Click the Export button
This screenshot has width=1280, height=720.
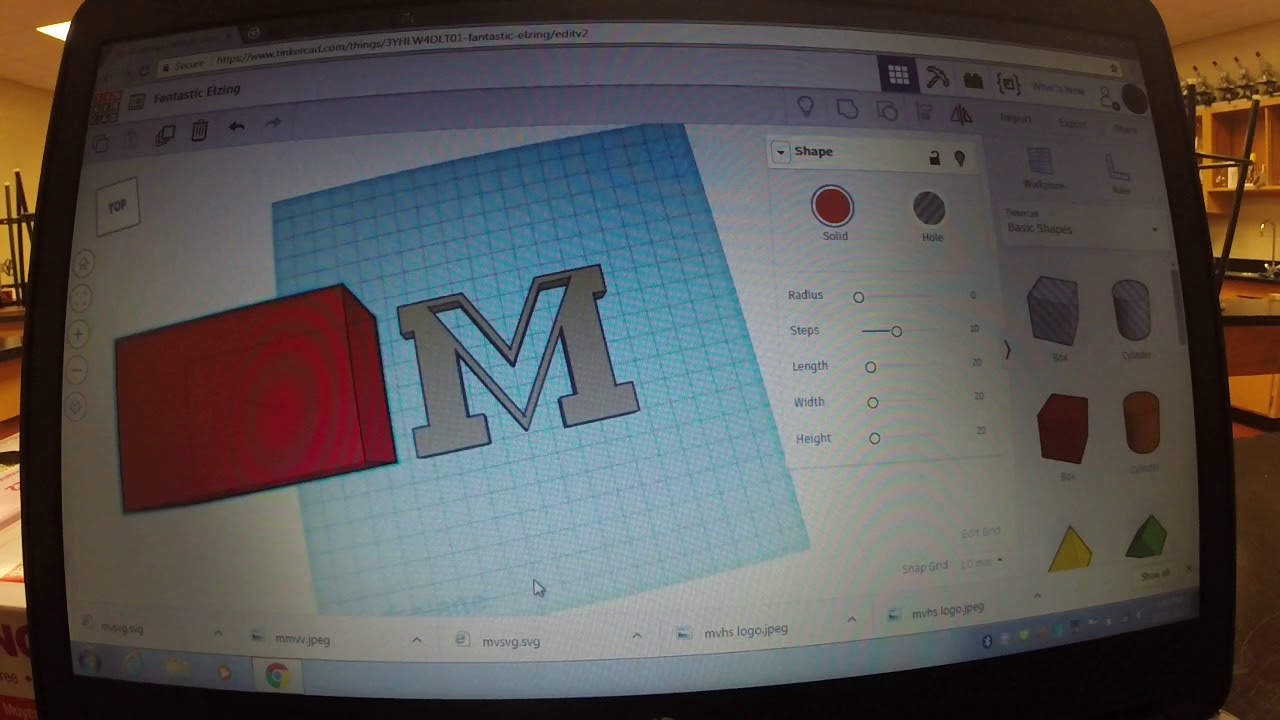pos(1072,124)
